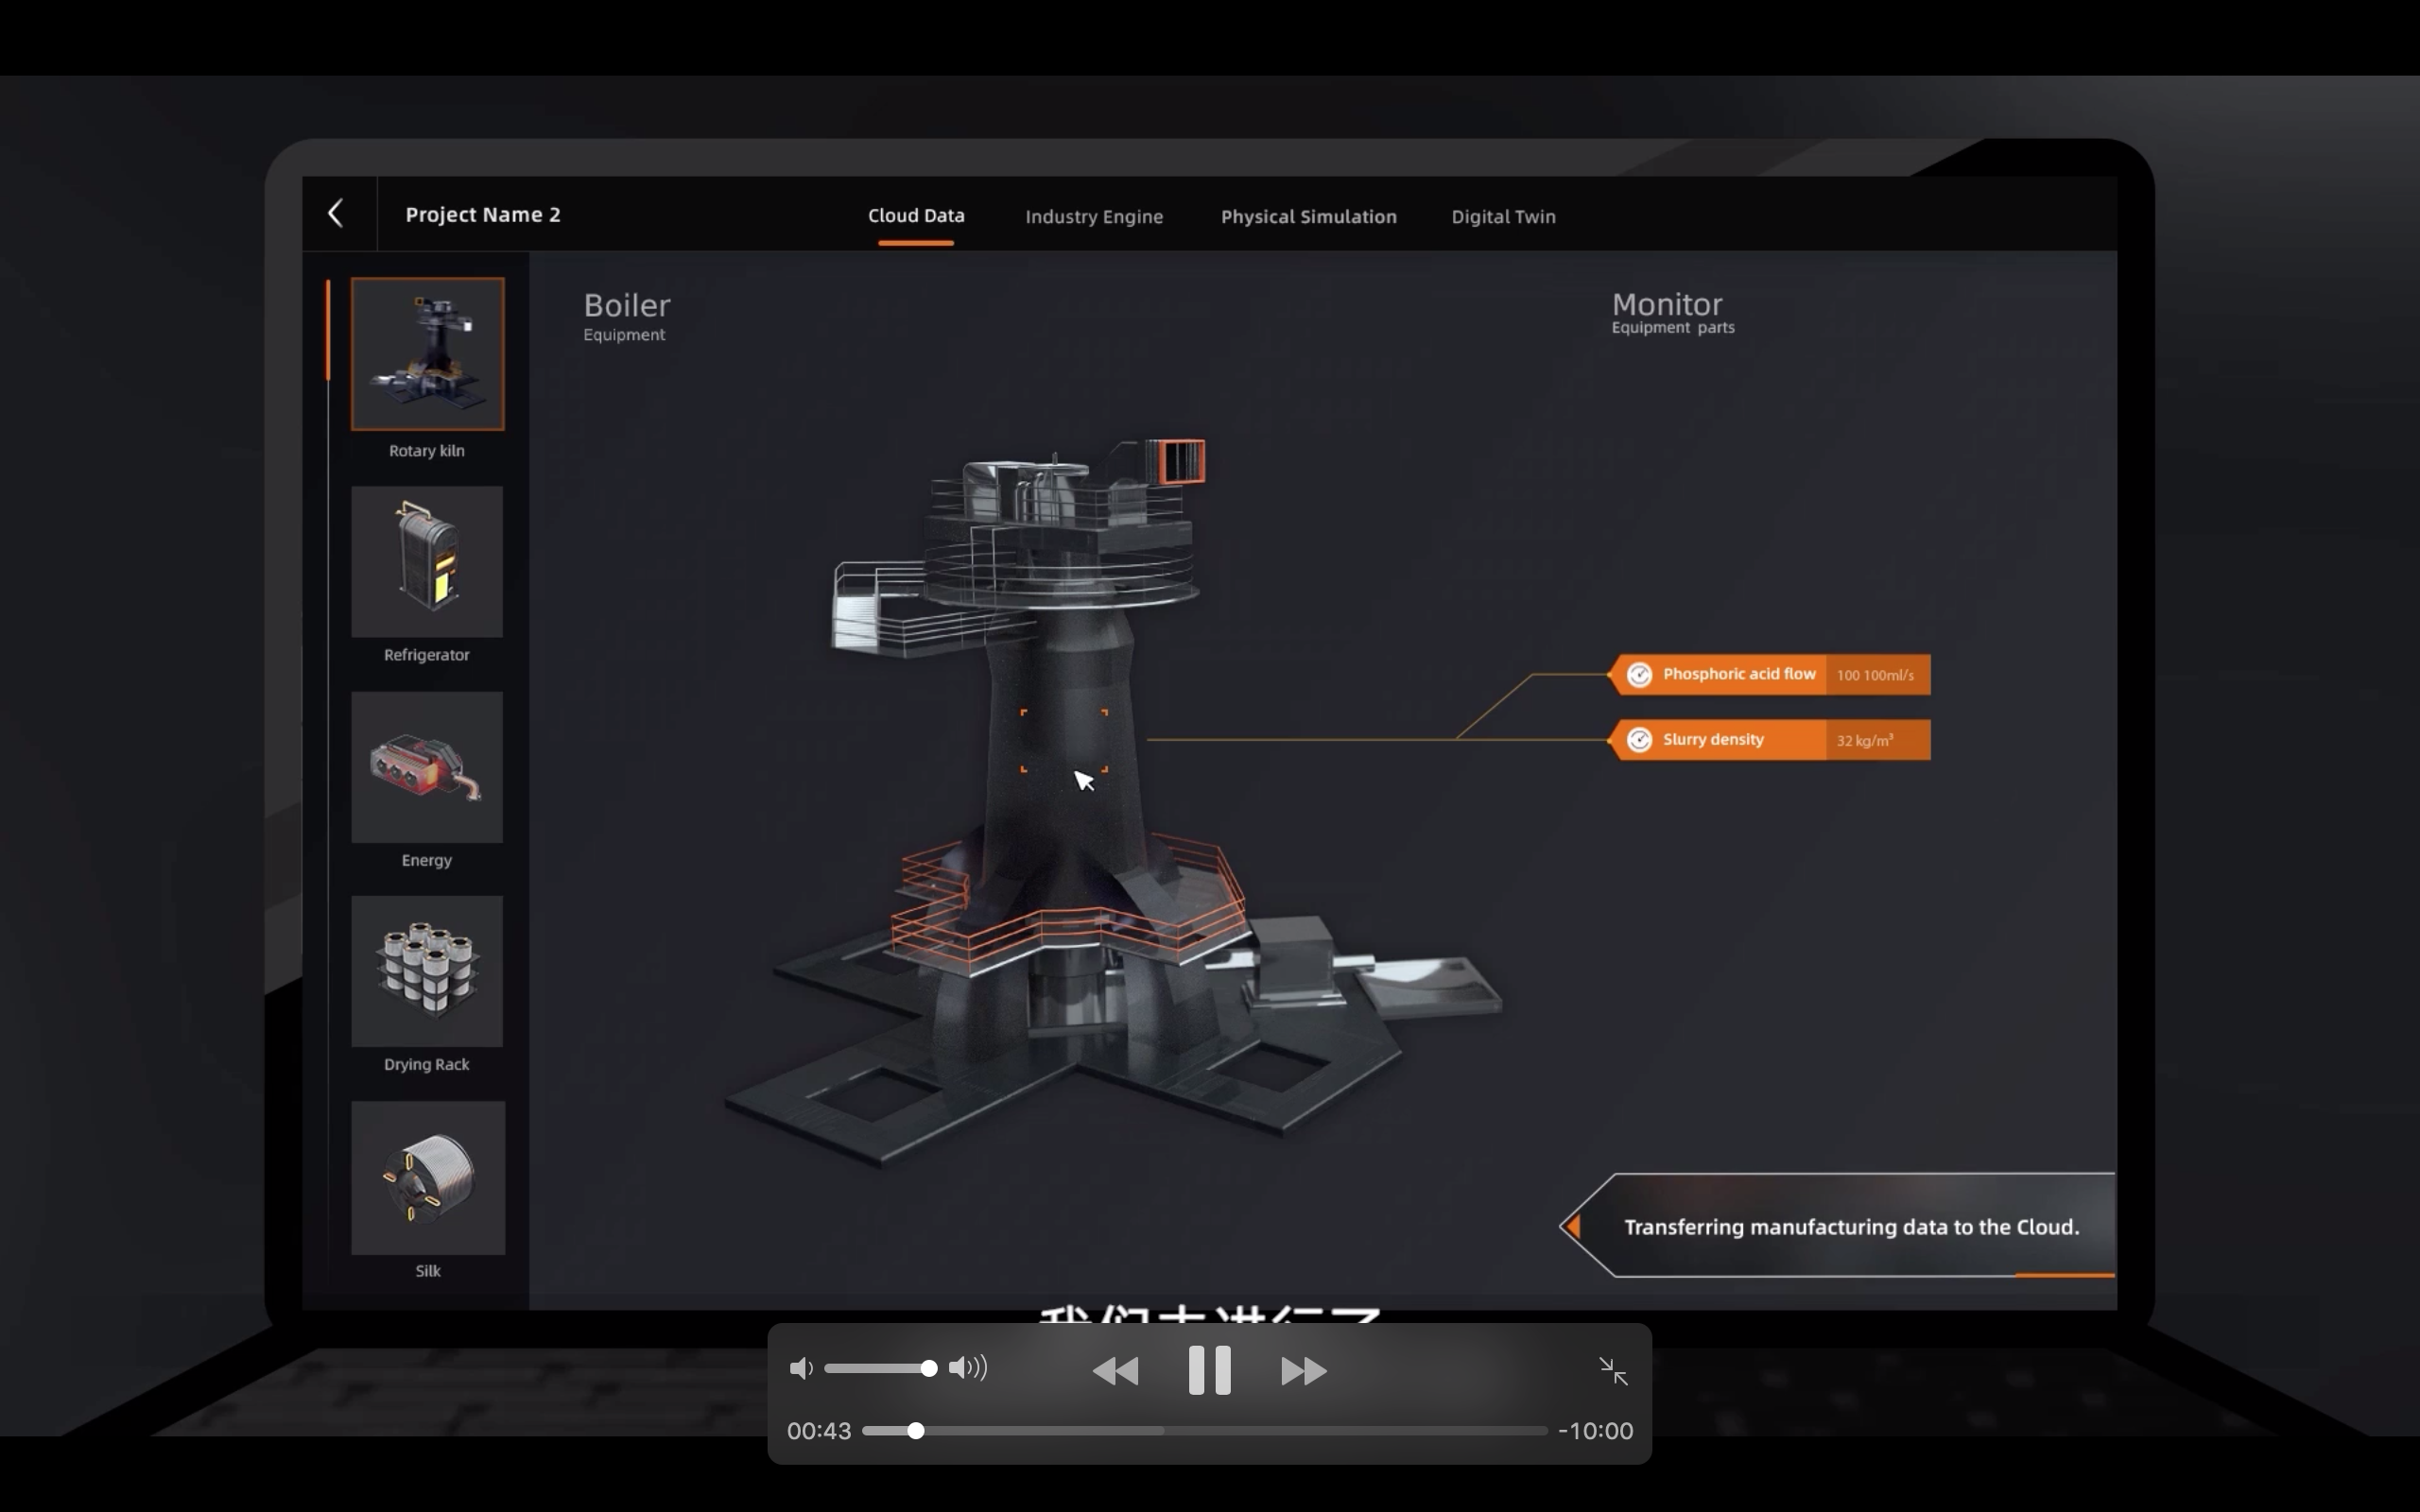Choose the Energy equipment icon
Screen dimensions: 2420x1512
point(427,767)
